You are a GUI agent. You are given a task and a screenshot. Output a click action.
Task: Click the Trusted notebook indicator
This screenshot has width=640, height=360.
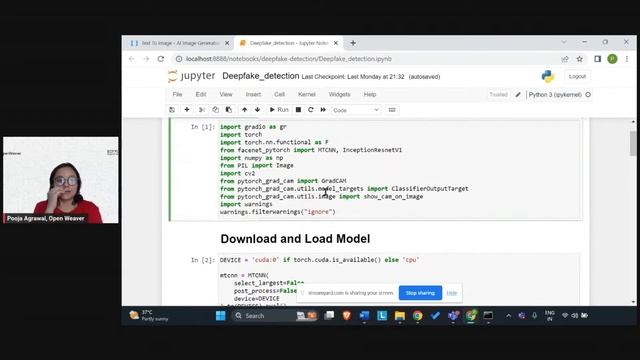coord(498,95)
